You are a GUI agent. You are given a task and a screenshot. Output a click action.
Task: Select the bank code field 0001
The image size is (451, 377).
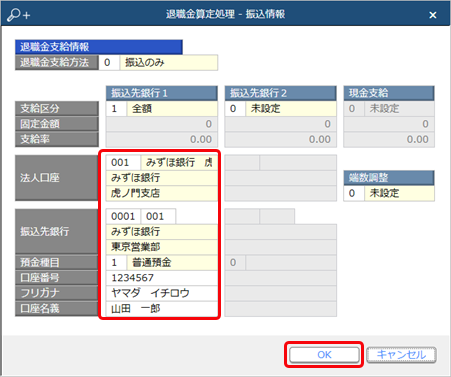pyautogui.click(x=123, y=217)
